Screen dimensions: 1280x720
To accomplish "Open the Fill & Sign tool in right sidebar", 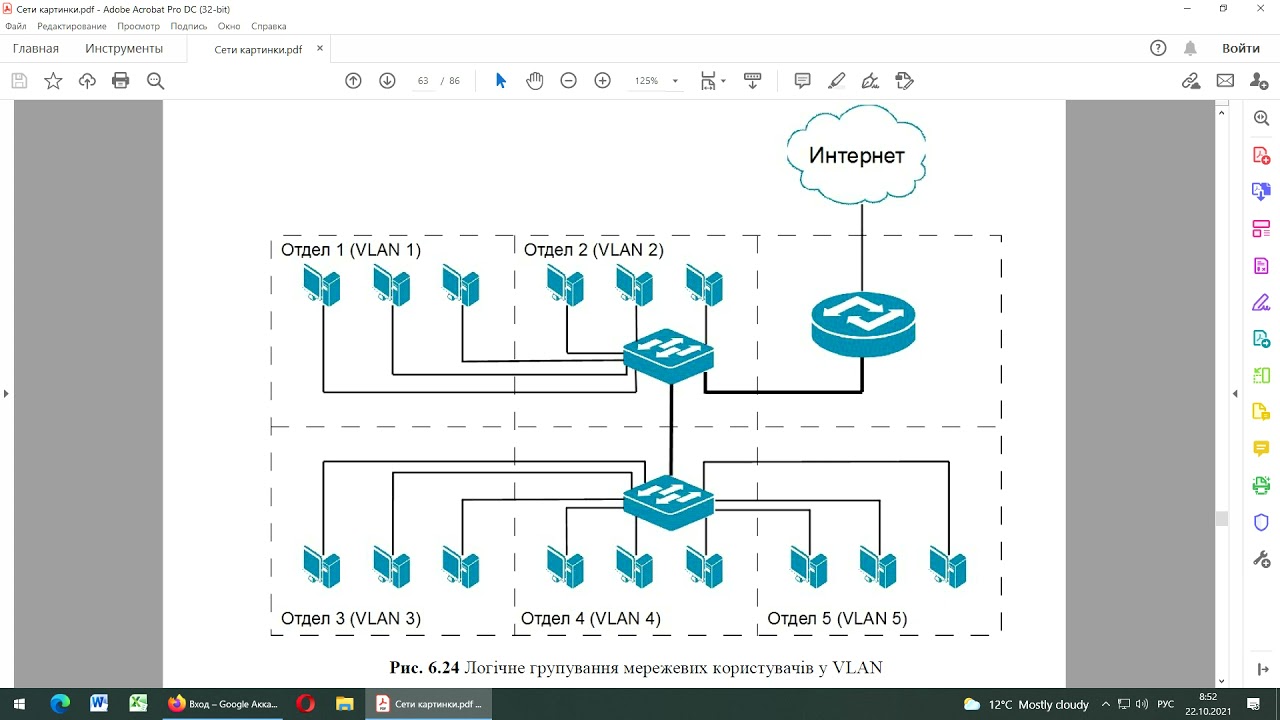I will (1261, 302).
